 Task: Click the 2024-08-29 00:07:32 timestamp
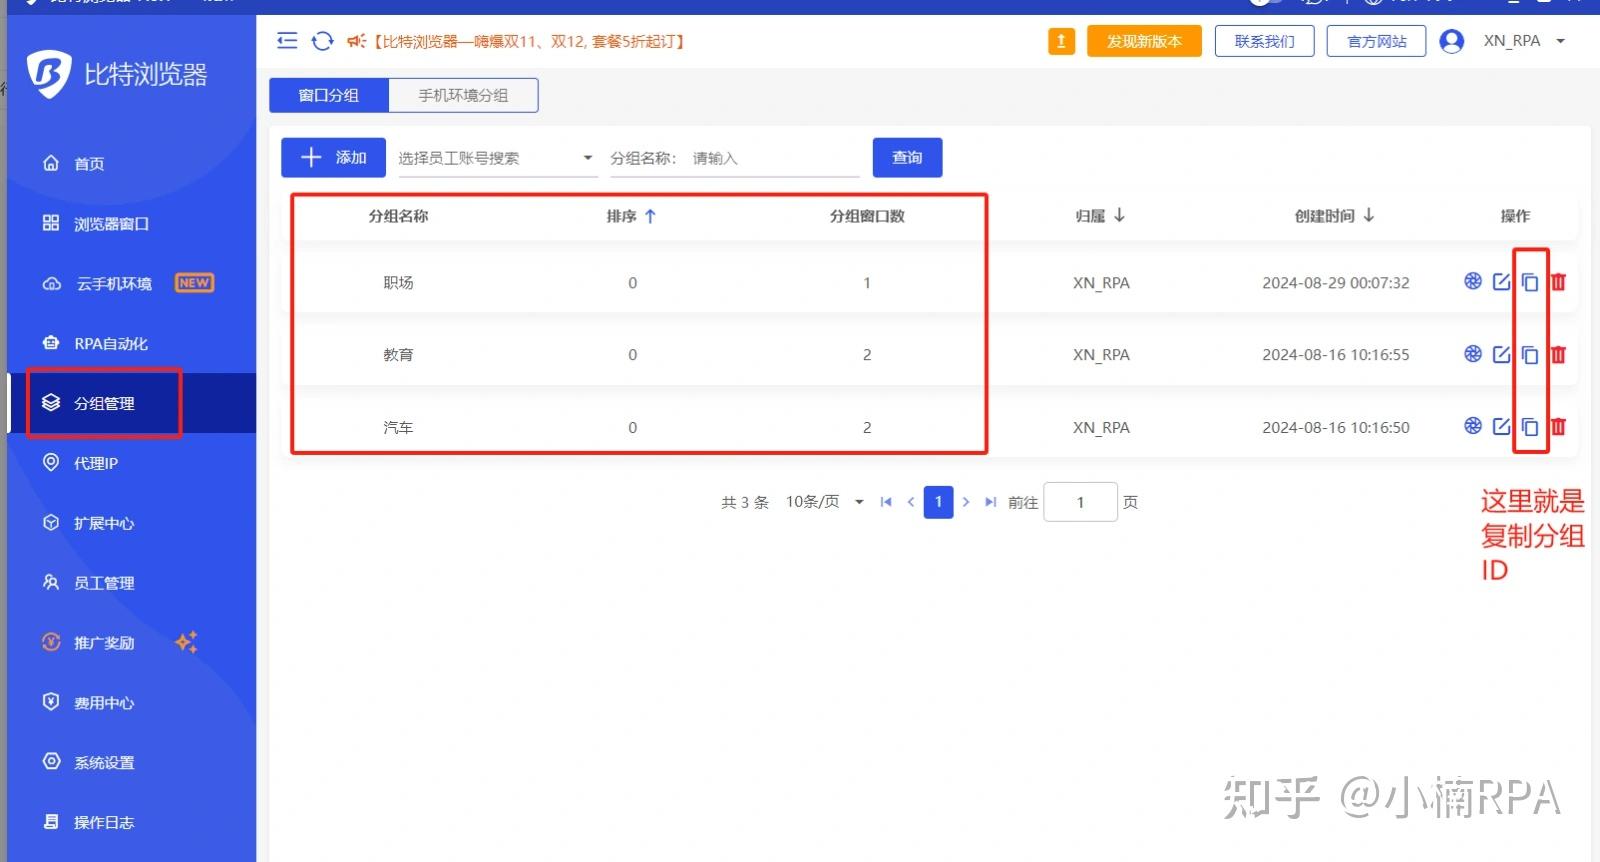[1335, 283]
